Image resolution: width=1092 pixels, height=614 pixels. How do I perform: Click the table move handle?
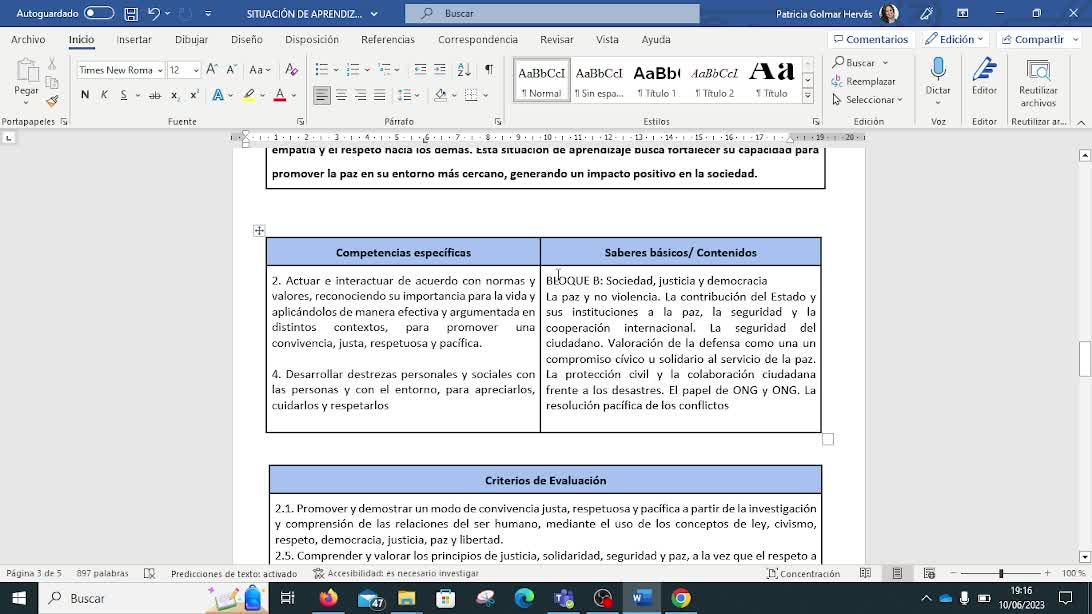tap(259, 230)
